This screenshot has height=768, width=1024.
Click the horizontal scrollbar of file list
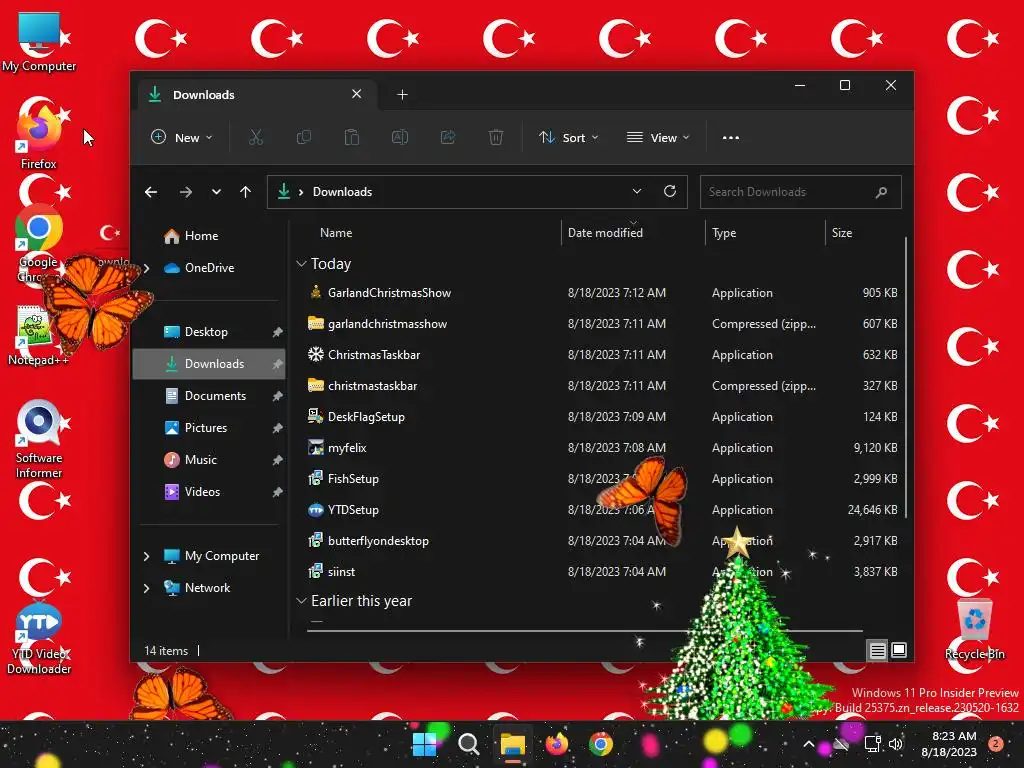584,631
